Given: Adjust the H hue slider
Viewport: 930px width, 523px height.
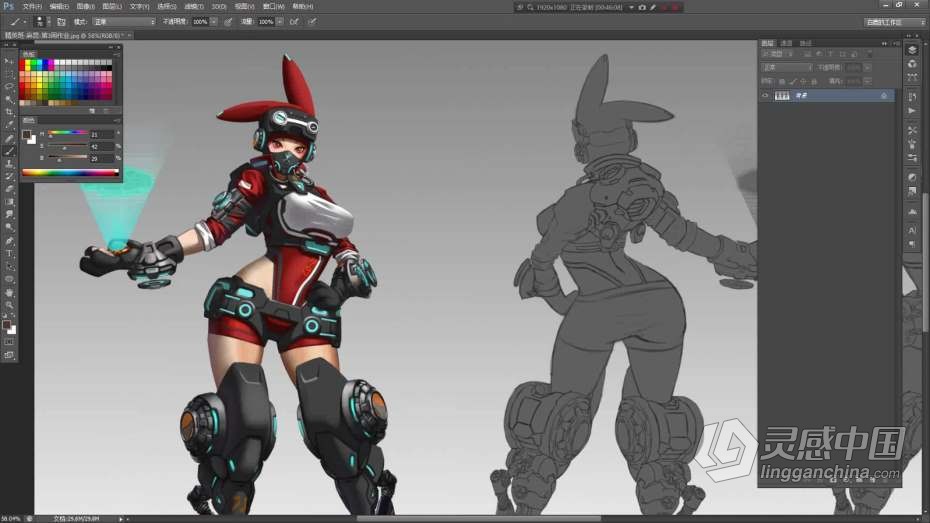Looking at the screenshot, I should [68, 134].
